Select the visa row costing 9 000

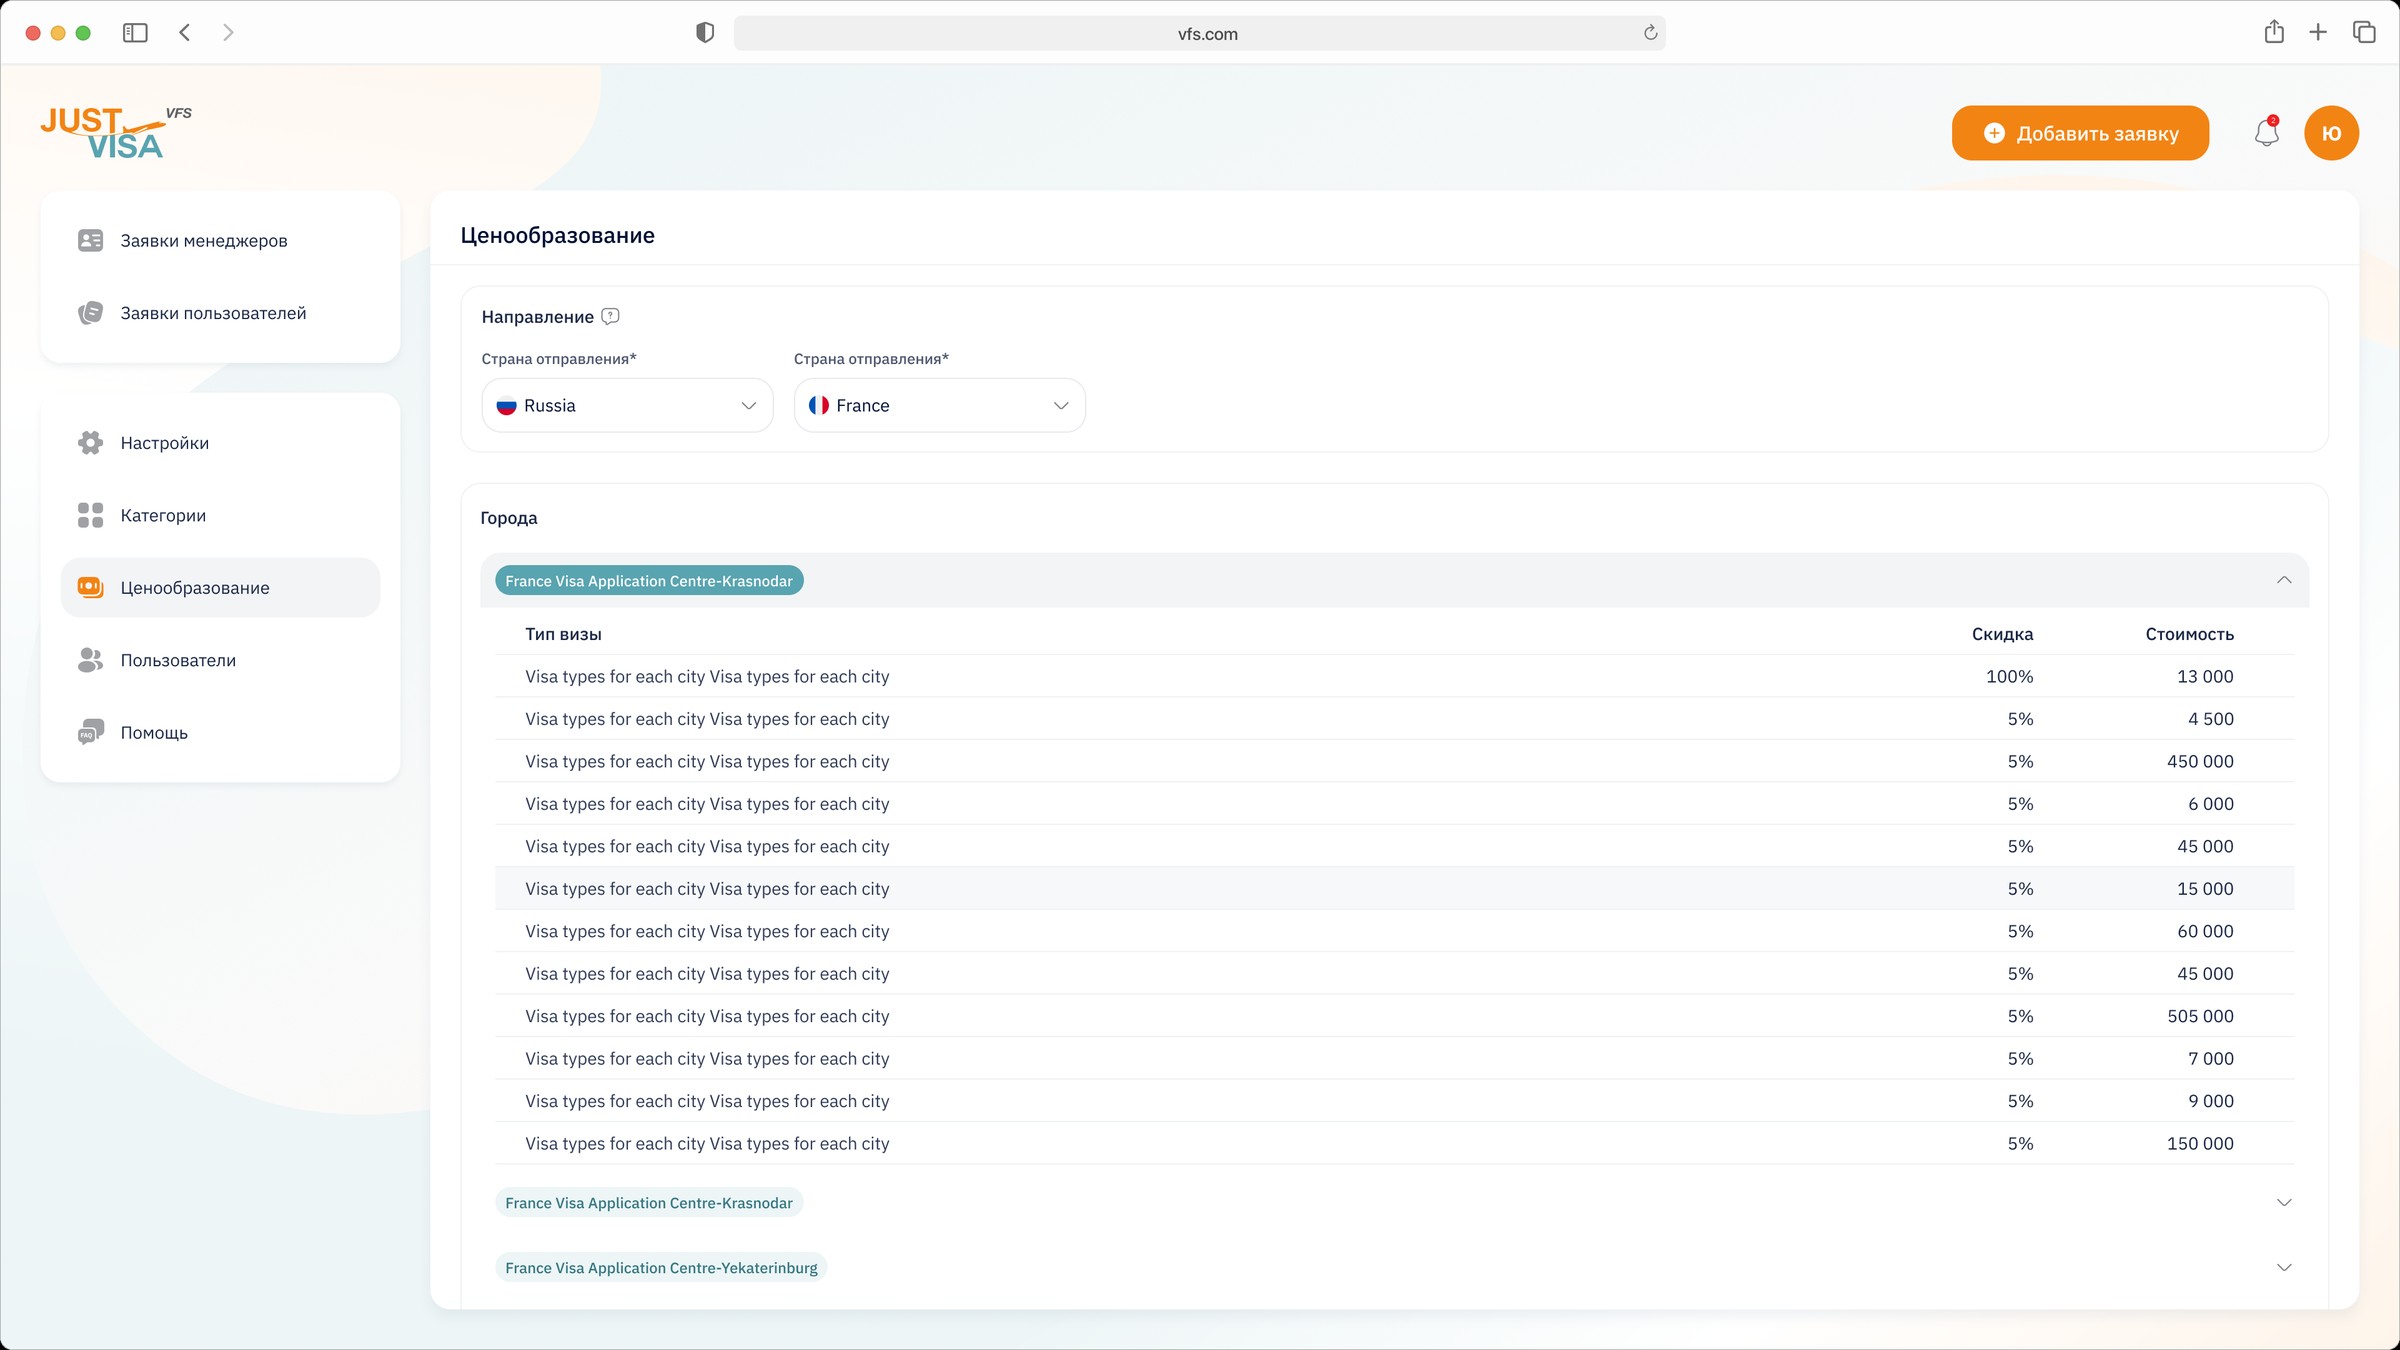tap(1394, 1101)
